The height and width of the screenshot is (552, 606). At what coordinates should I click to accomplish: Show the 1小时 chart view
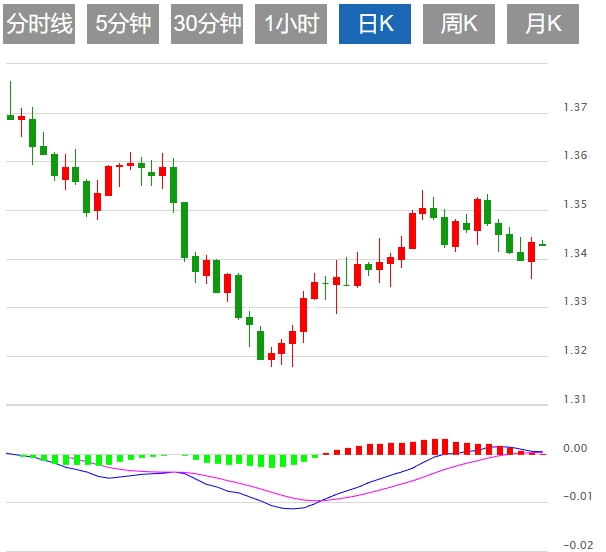click(290, 24)
